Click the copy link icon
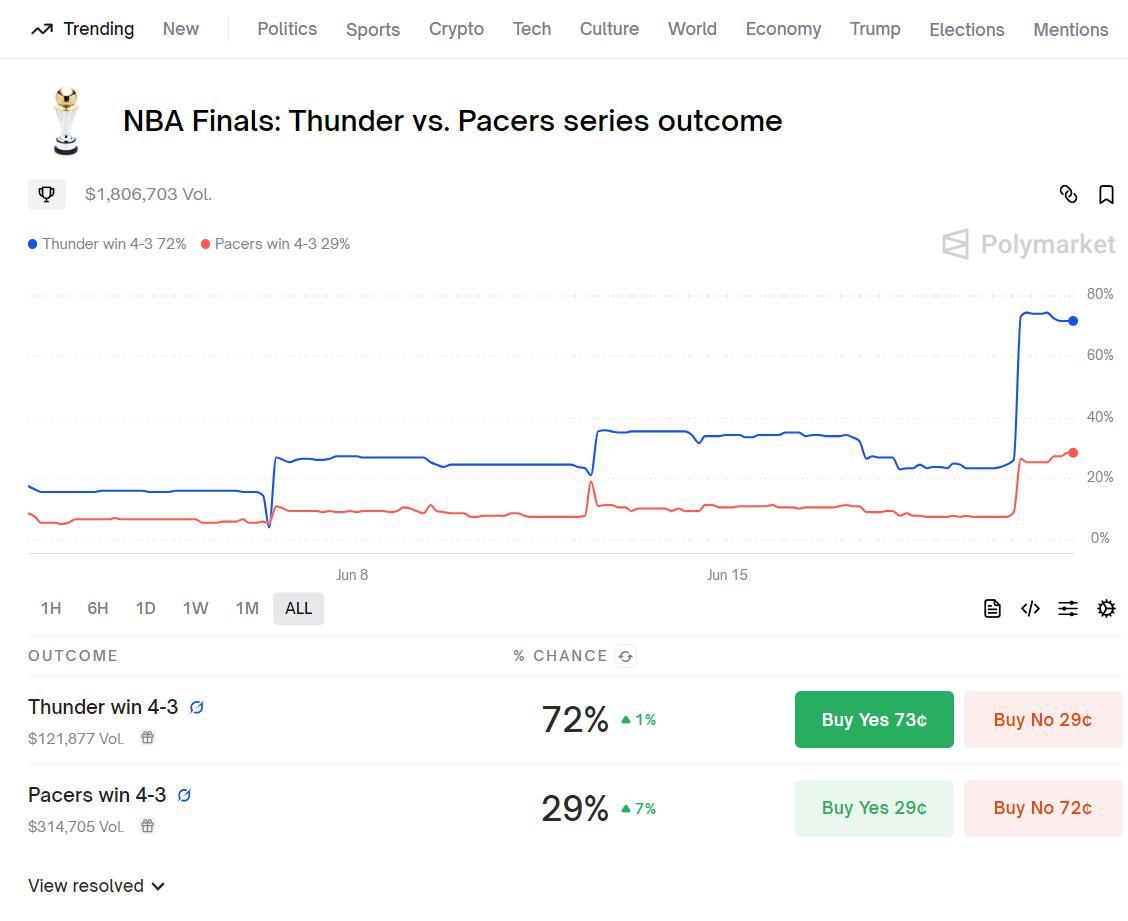This screenshot has width=1128, height=921. point(1068,194)
